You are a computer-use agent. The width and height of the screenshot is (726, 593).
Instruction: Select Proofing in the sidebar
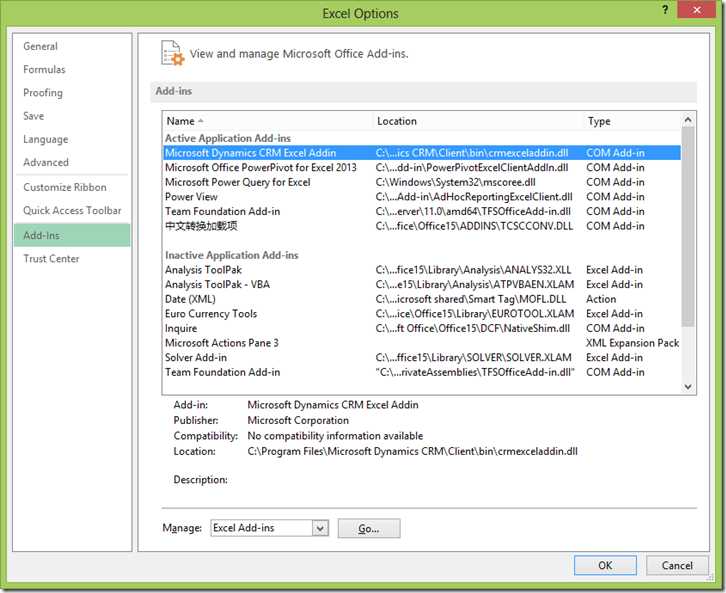coord(72,93)
